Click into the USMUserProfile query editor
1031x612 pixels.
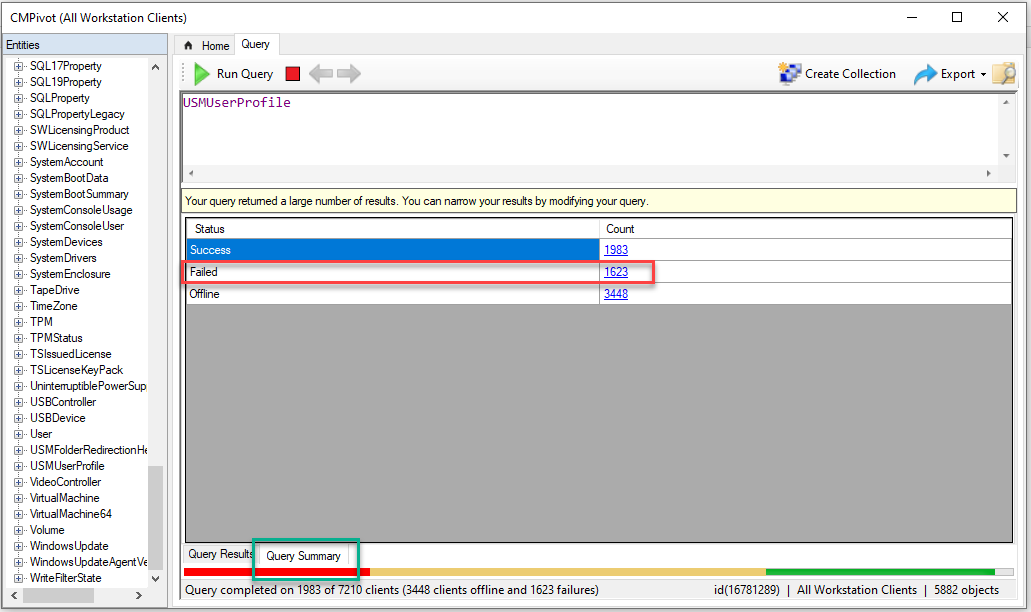point(590,129)
